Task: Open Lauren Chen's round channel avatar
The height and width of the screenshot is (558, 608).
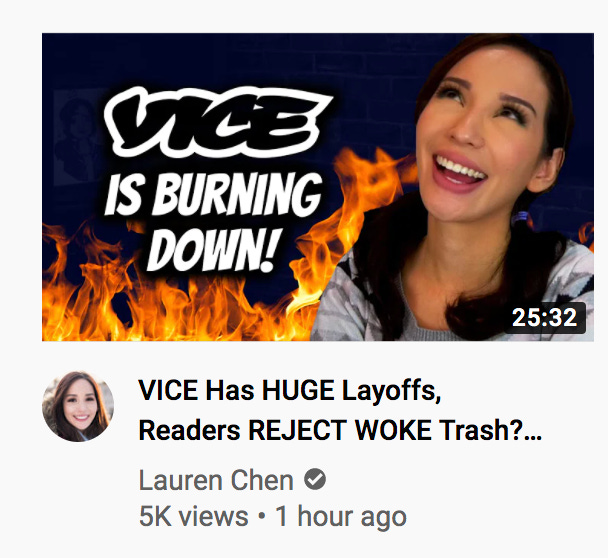Action: pos(78,406)
